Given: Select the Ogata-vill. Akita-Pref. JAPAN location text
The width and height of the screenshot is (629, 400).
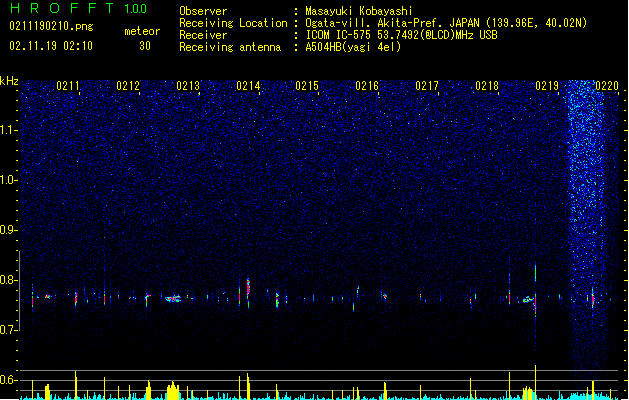Looking at the screenshot, I should coord(446,23).
